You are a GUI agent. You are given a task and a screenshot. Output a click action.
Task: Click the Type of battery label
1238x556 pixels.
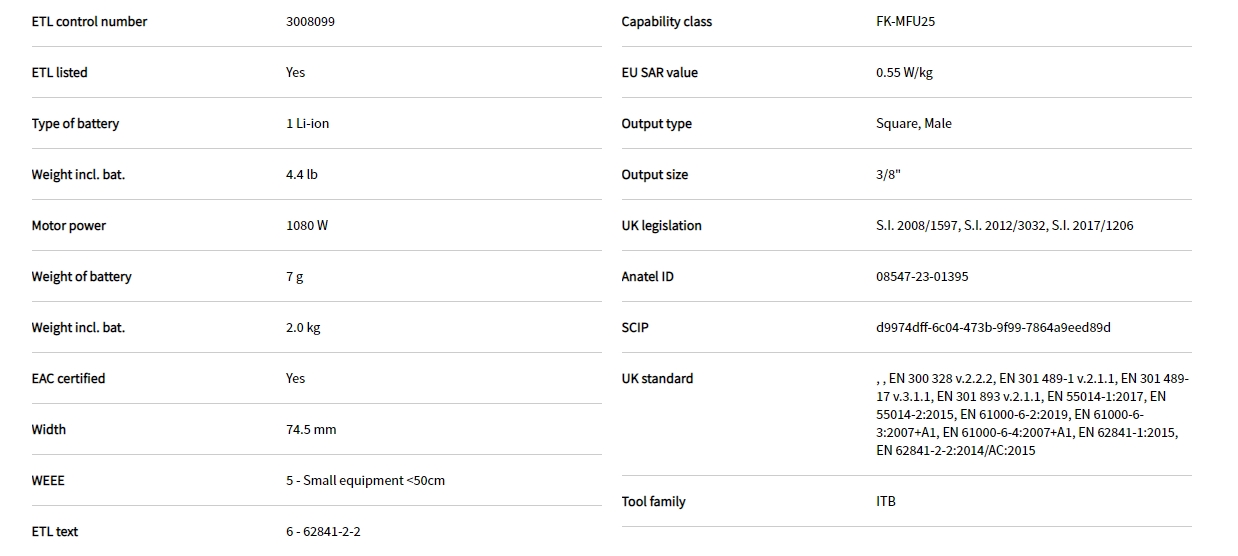tap(75, 124)
